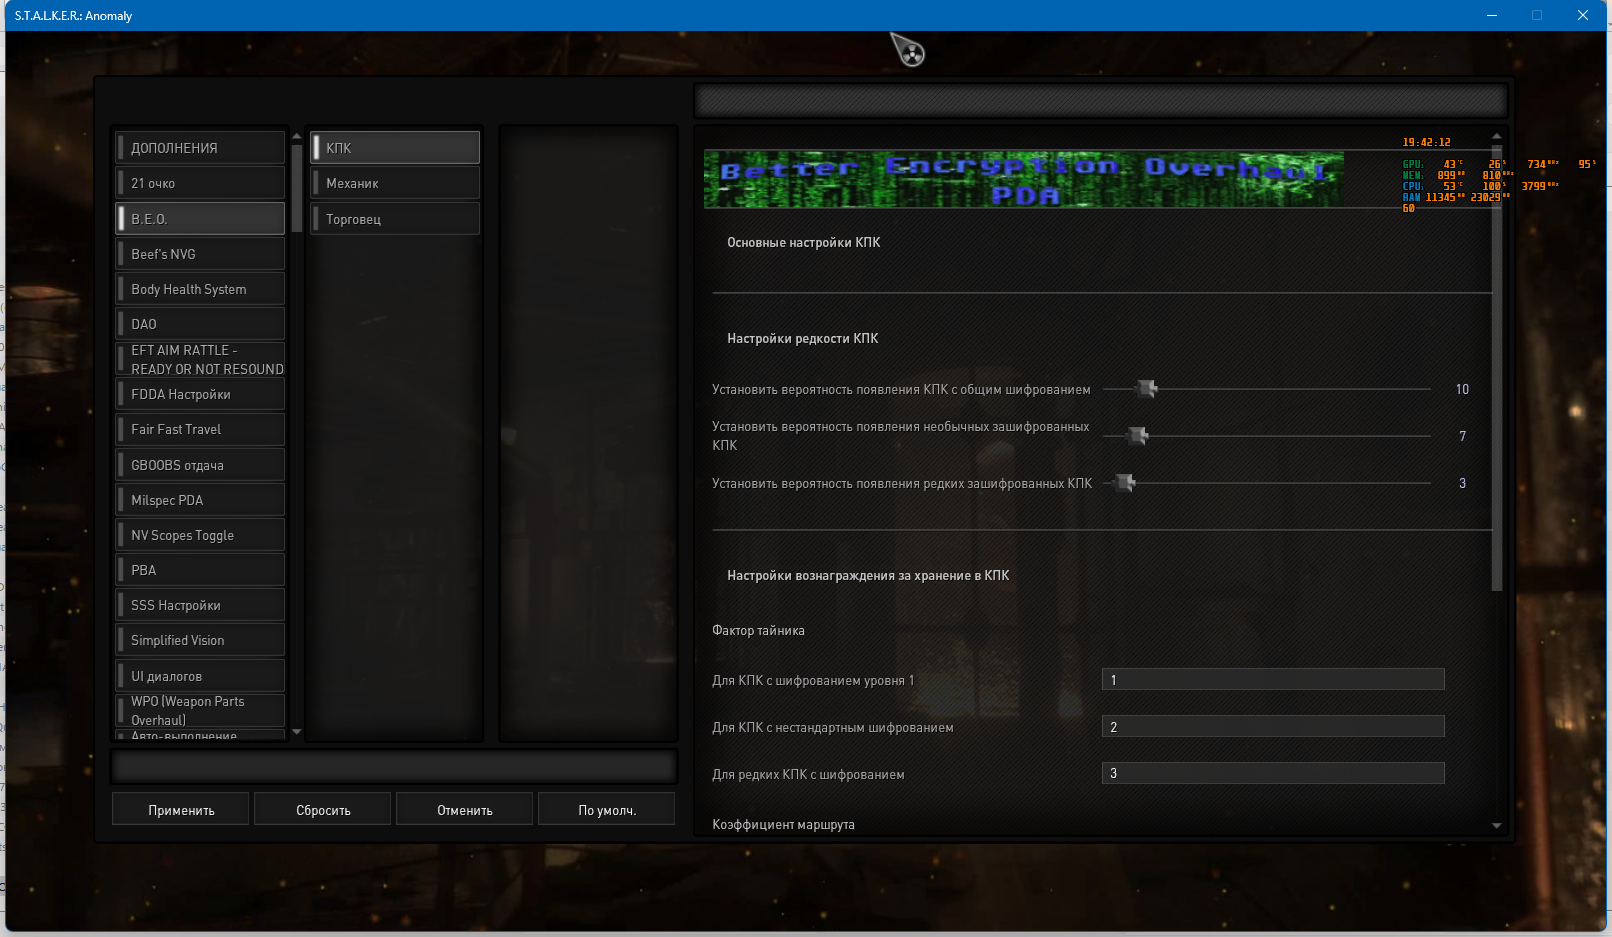The width and height of the screenshot is (1612, 937).
Task: Click the settings panel scrollbar thumb
Action: (1497, 368)
